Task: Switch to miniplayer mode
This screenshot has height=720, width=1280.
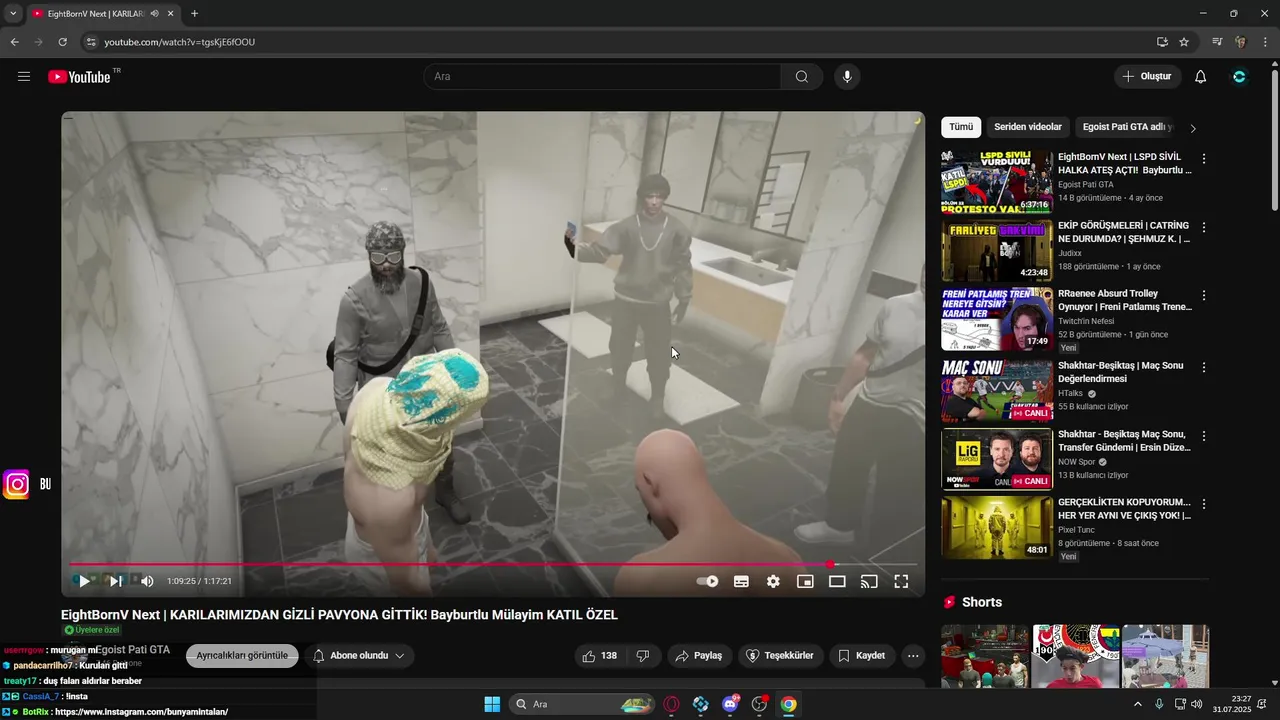Action: 805,581
